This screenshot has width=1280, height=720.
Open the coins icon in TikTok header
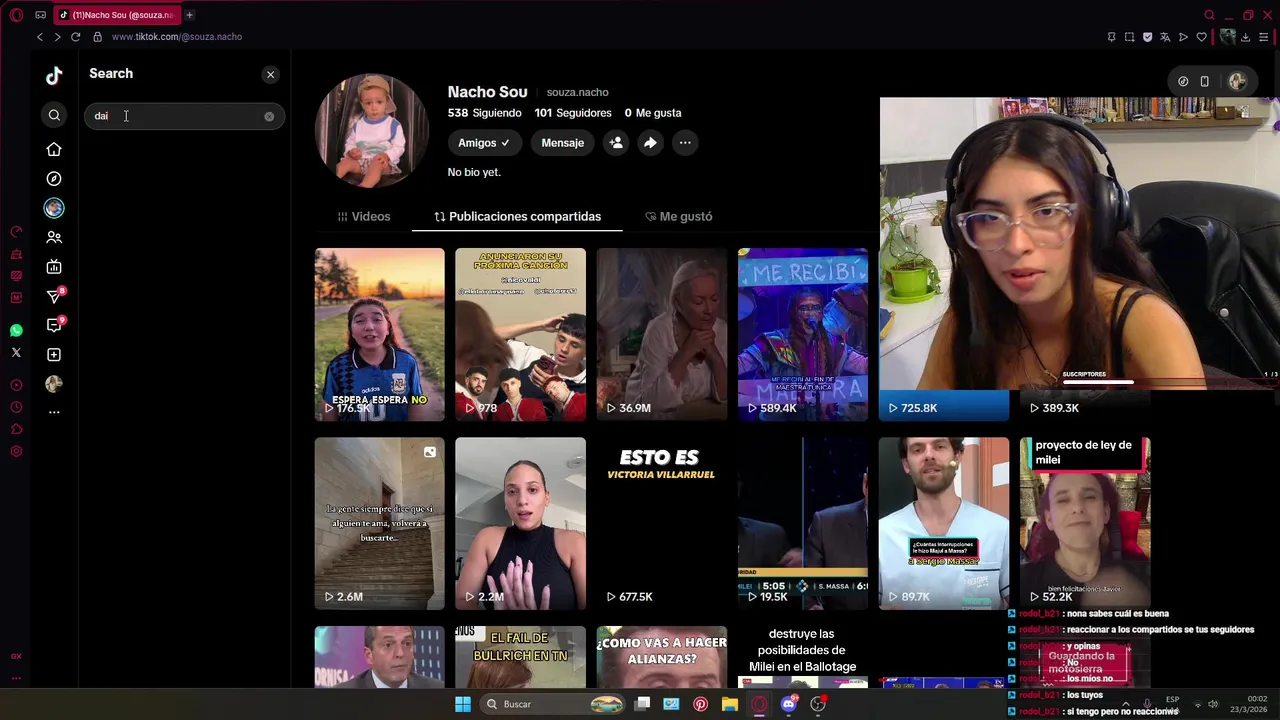pos(1183,82)
